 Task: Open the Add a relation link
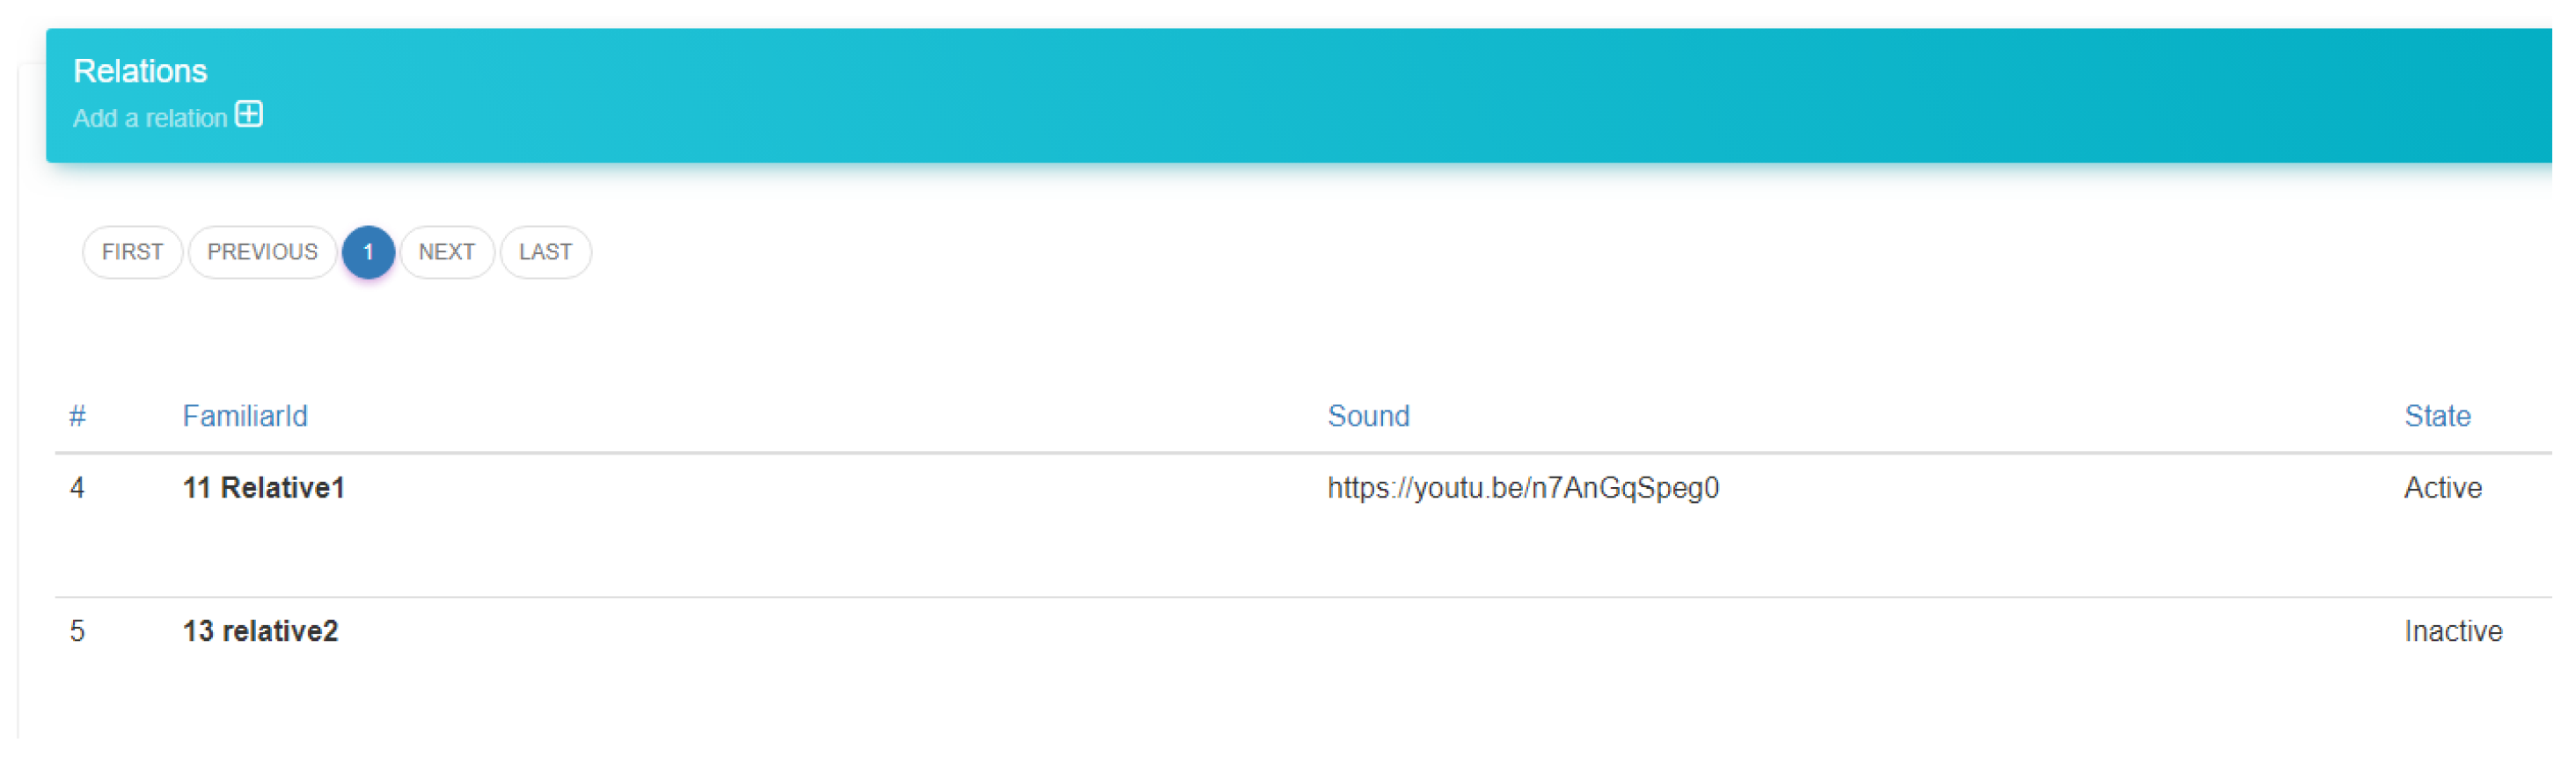click(150, 118)
